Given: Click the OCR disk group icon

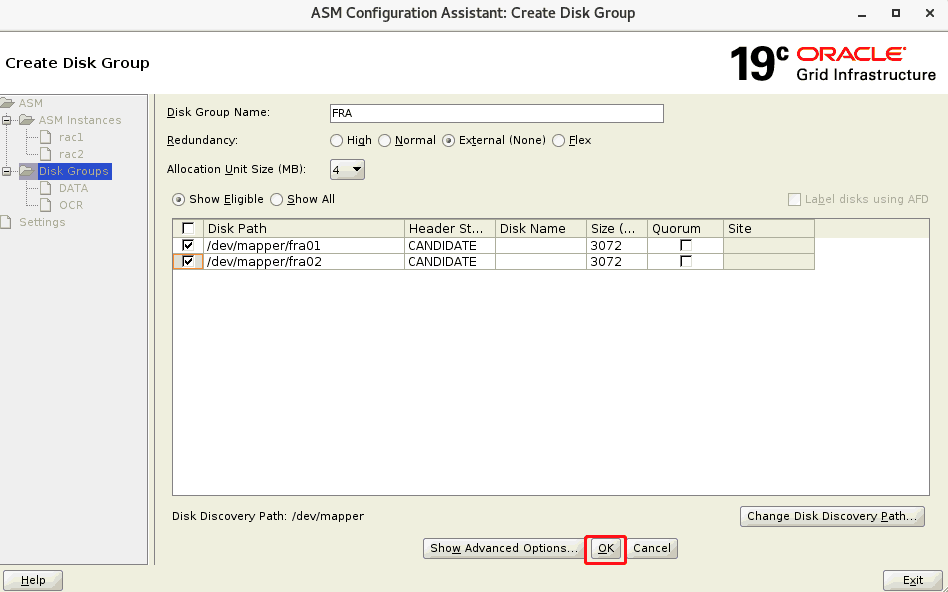Looking at the screenshot, I should point(45,205).
